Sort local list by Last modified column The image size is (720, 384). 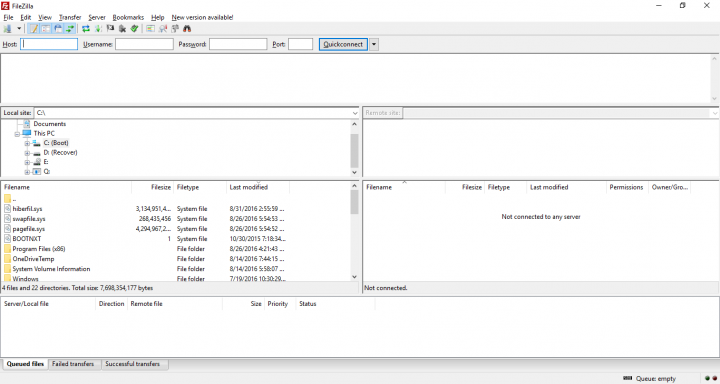258,187
